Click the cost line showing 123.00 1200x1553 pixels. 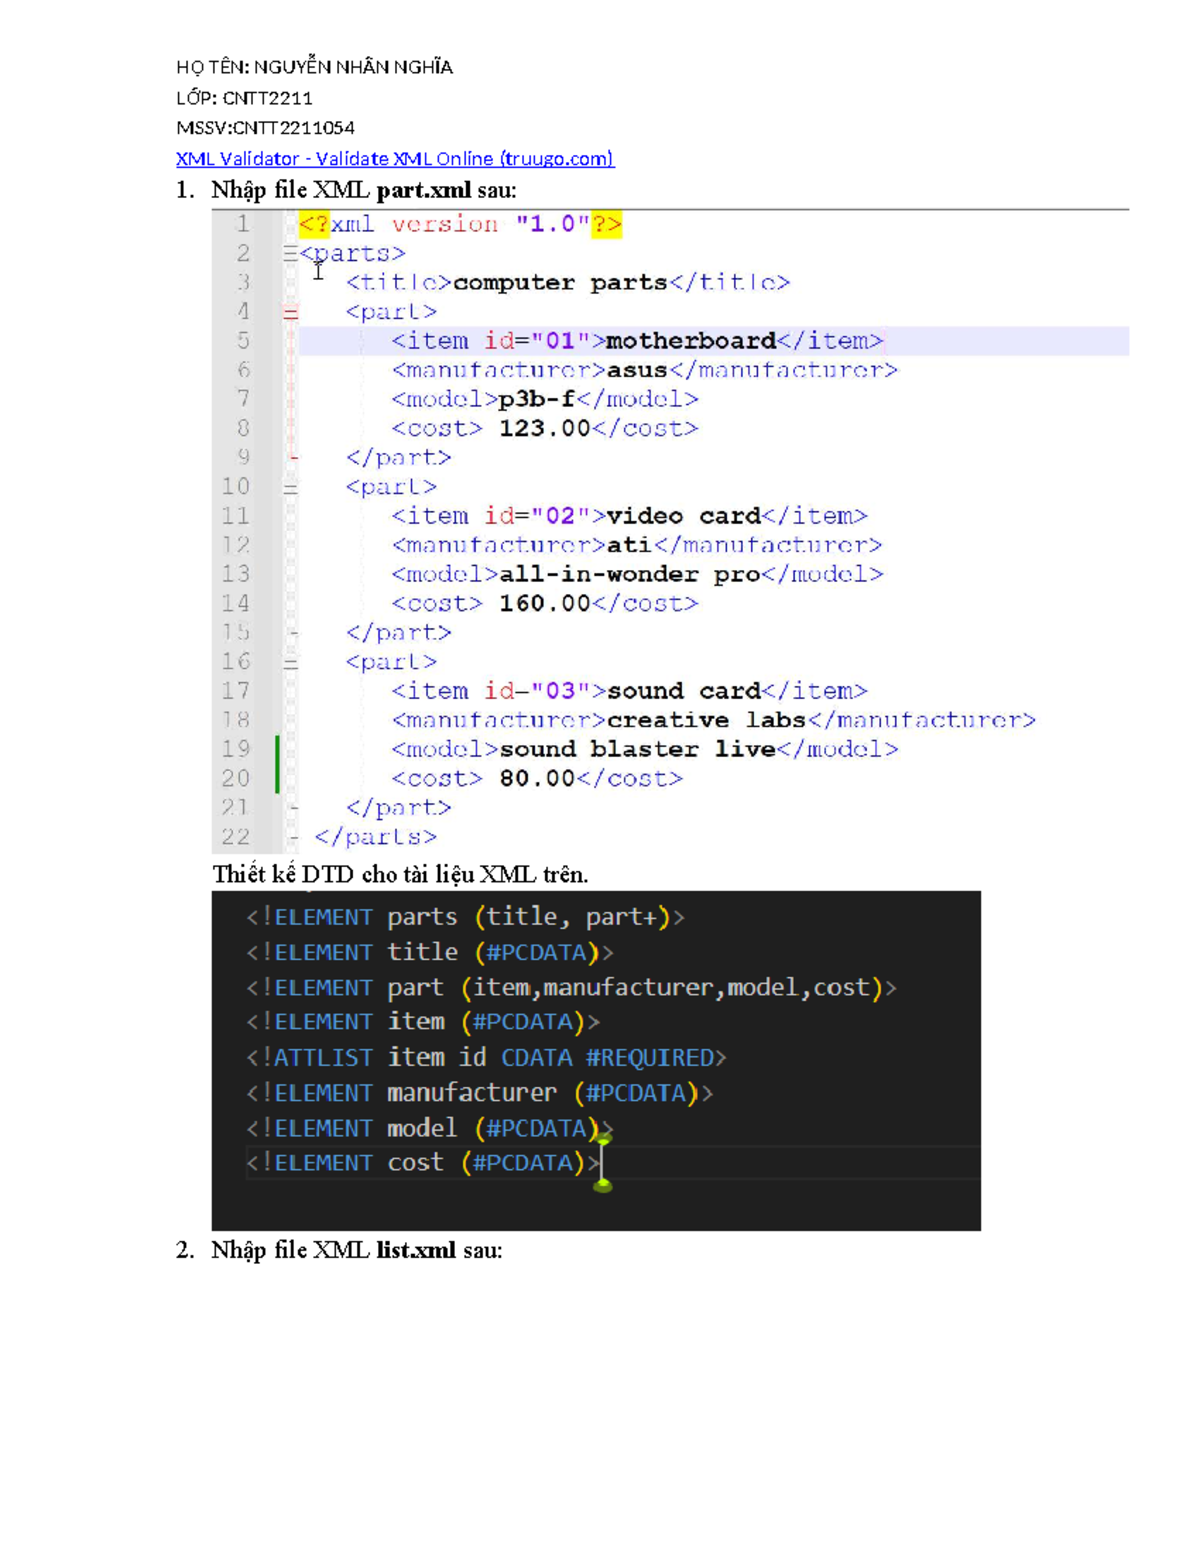click(545, 428)
